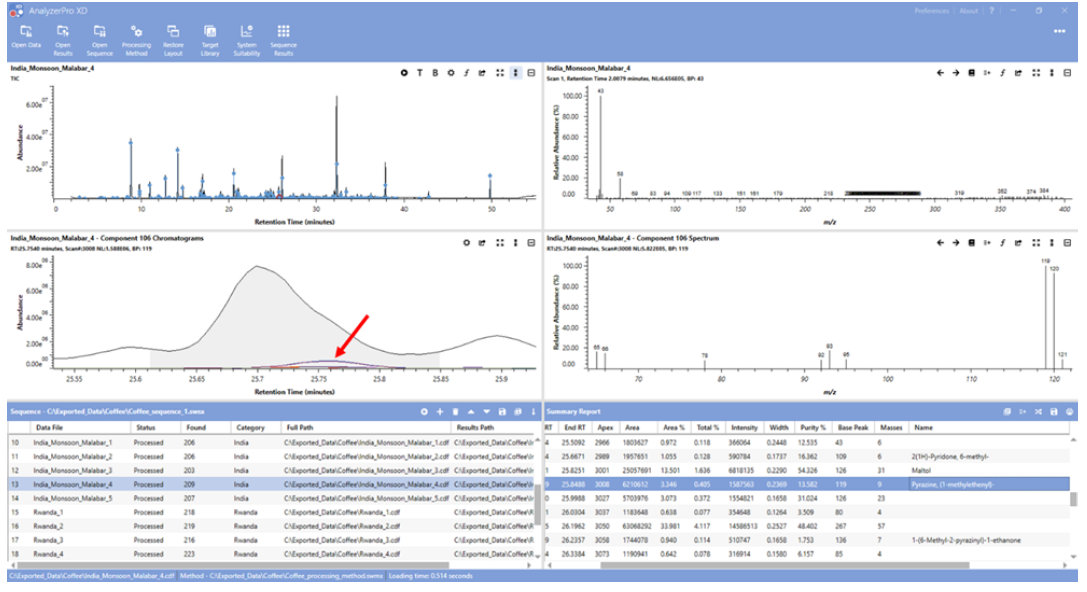Select the Rwanda_2 row in the sequence table
1087x592 pixels.
coord(49,525)
